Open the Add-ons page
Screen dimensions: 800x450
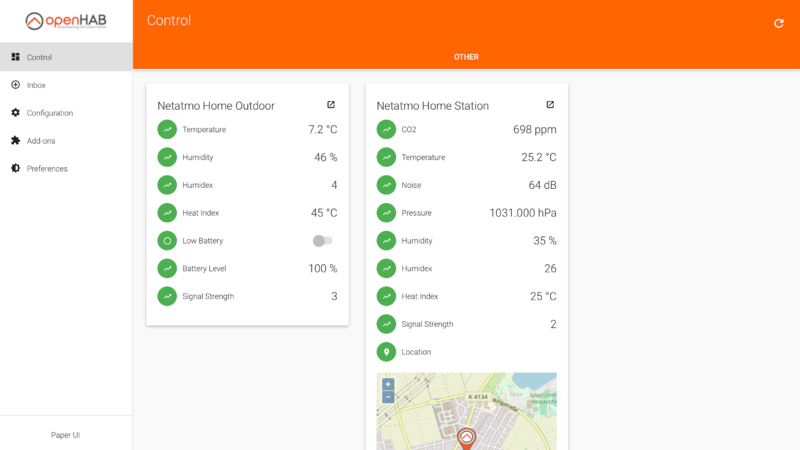[x=41, y=141]
